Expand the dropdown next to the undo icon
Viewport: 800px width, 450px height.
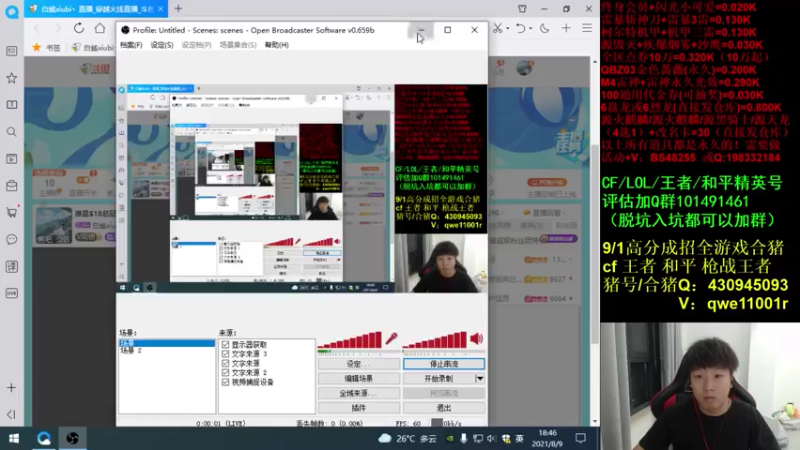(x=531, y=29)
